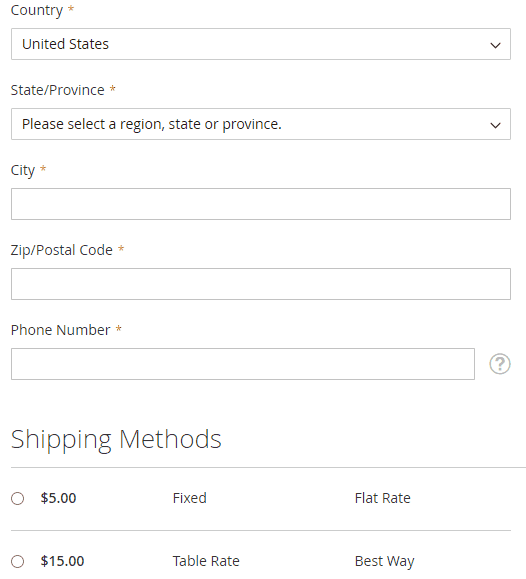Focus the City text field
This screenshot has width=526, height=579.
point(261,204)
